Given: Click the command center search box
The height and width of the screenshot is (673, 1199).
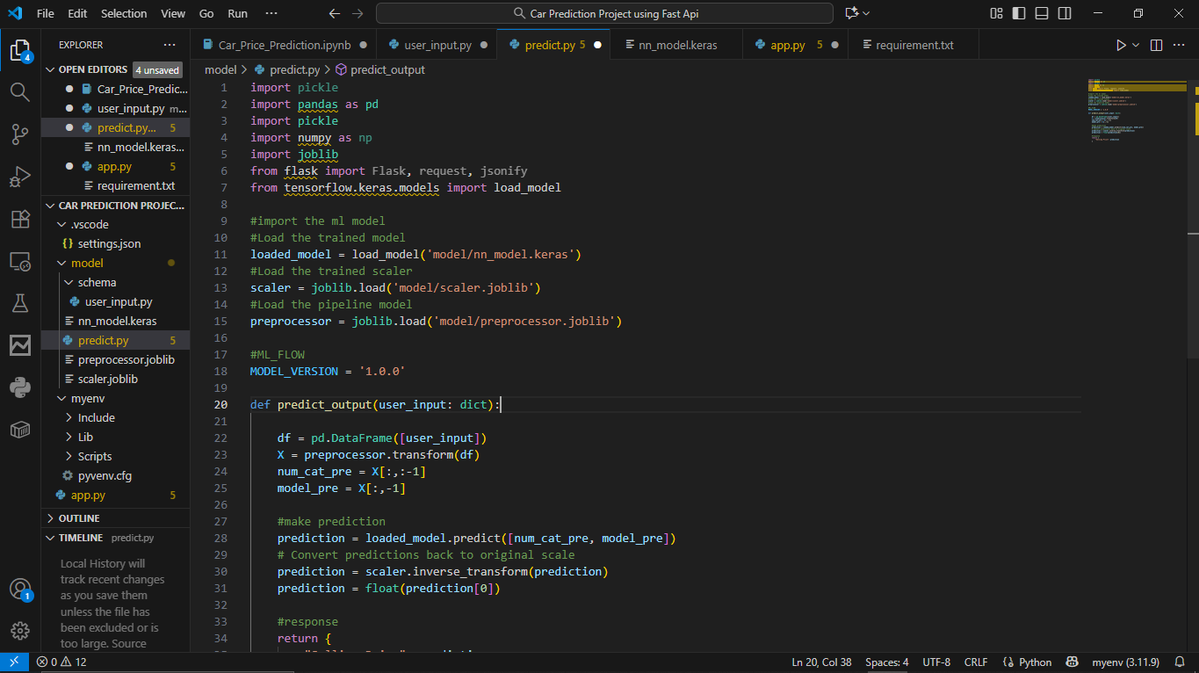Looking at the screenshot, I should (605, 14).
